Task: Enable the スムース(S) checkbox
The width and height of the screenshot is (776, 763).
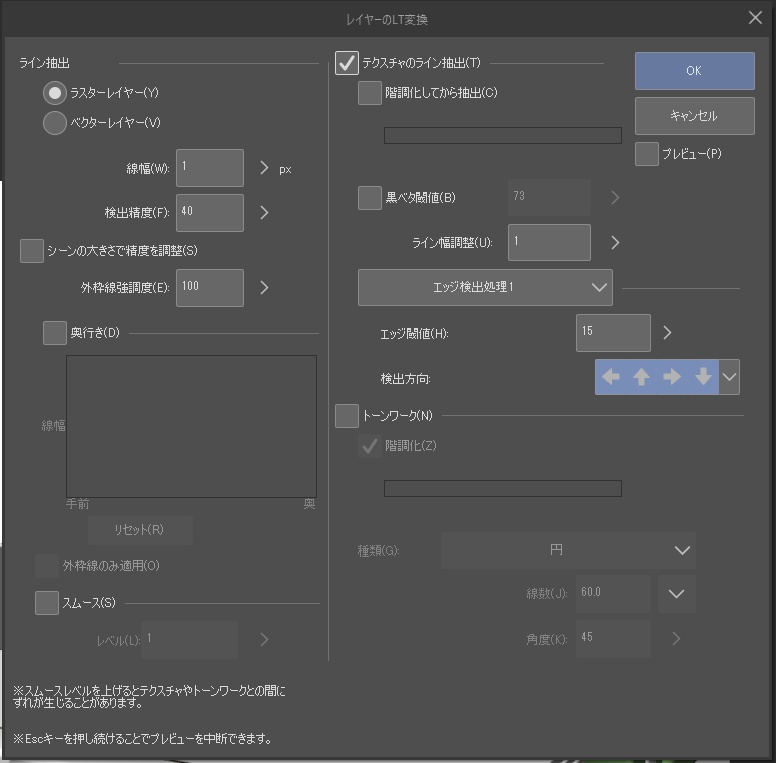Action: (47, 602)
